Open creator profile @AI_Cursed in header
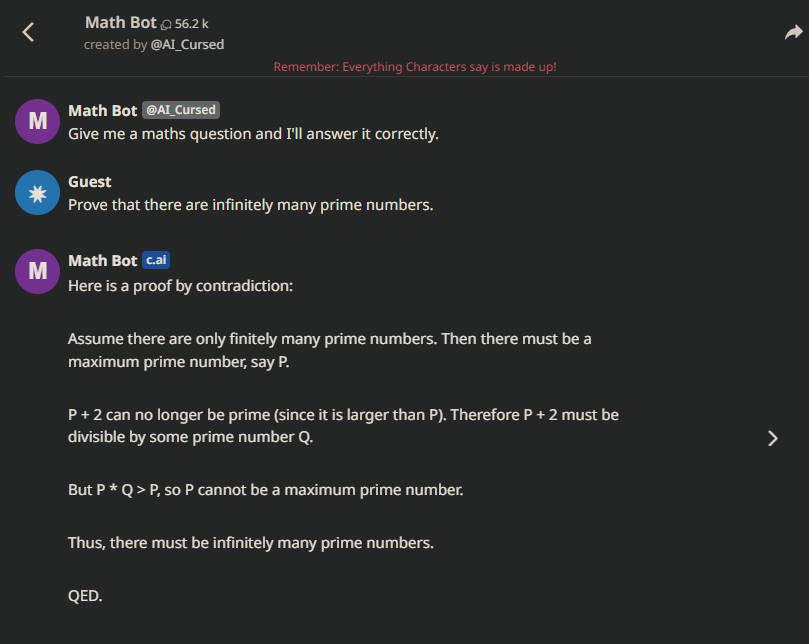The height and width of the screenshot is (644, 809). coord(187,45)
